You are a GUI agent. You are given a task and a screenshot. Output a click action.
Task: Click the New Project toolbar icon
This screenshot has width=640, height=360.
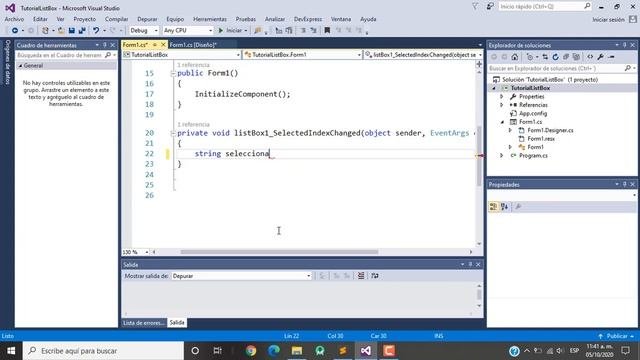click(x=45, y=31)
